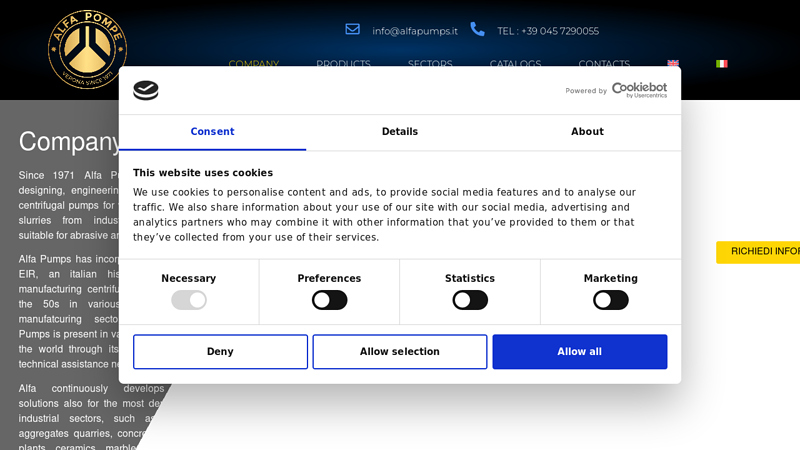Click the phone handset icon
This screenshot has height=450, width=800.
click(x=477, y=29)
